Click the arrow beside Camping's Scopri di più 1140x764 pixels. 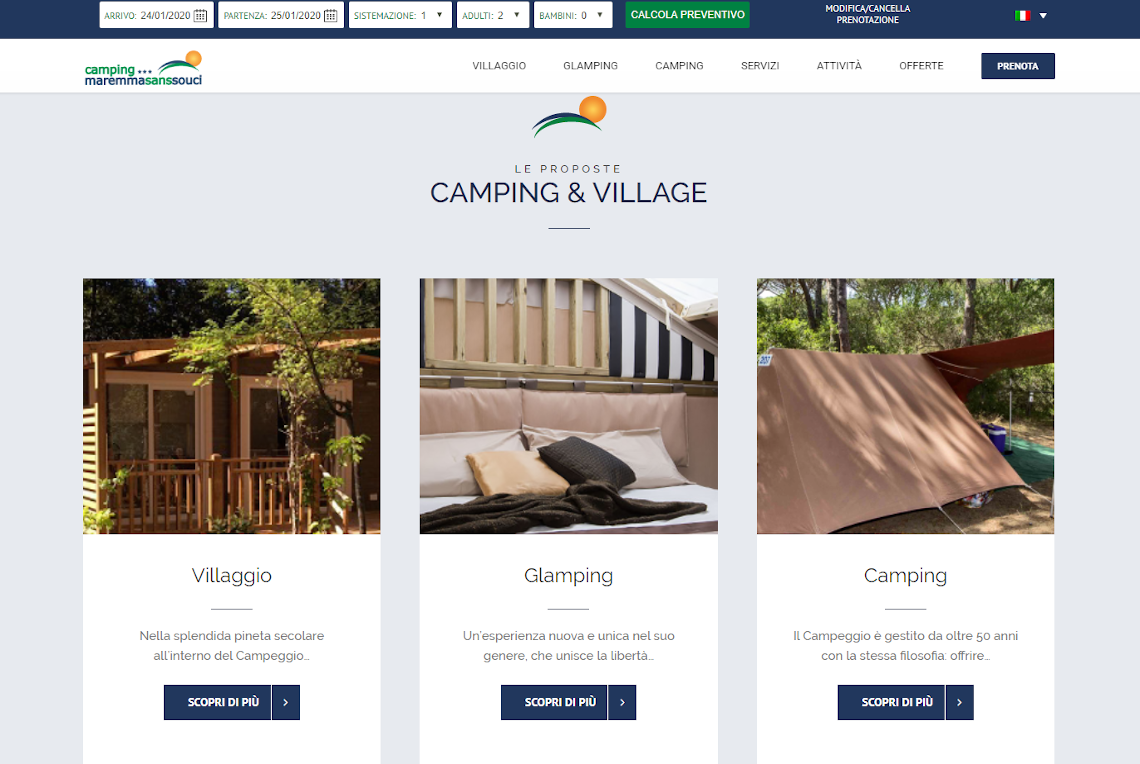click(x=960, y=702)
